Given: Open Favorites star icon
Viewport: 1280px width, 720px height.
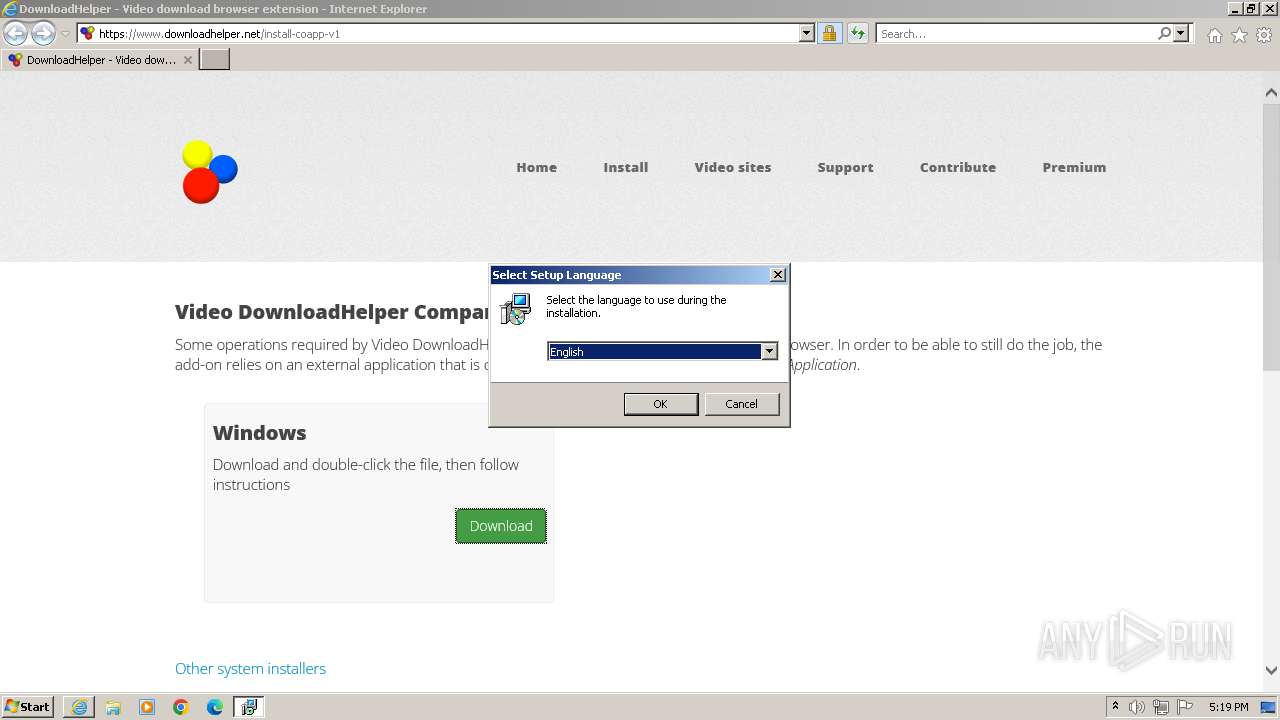Looking at the screenshot, I should [x=1239, y=35].
